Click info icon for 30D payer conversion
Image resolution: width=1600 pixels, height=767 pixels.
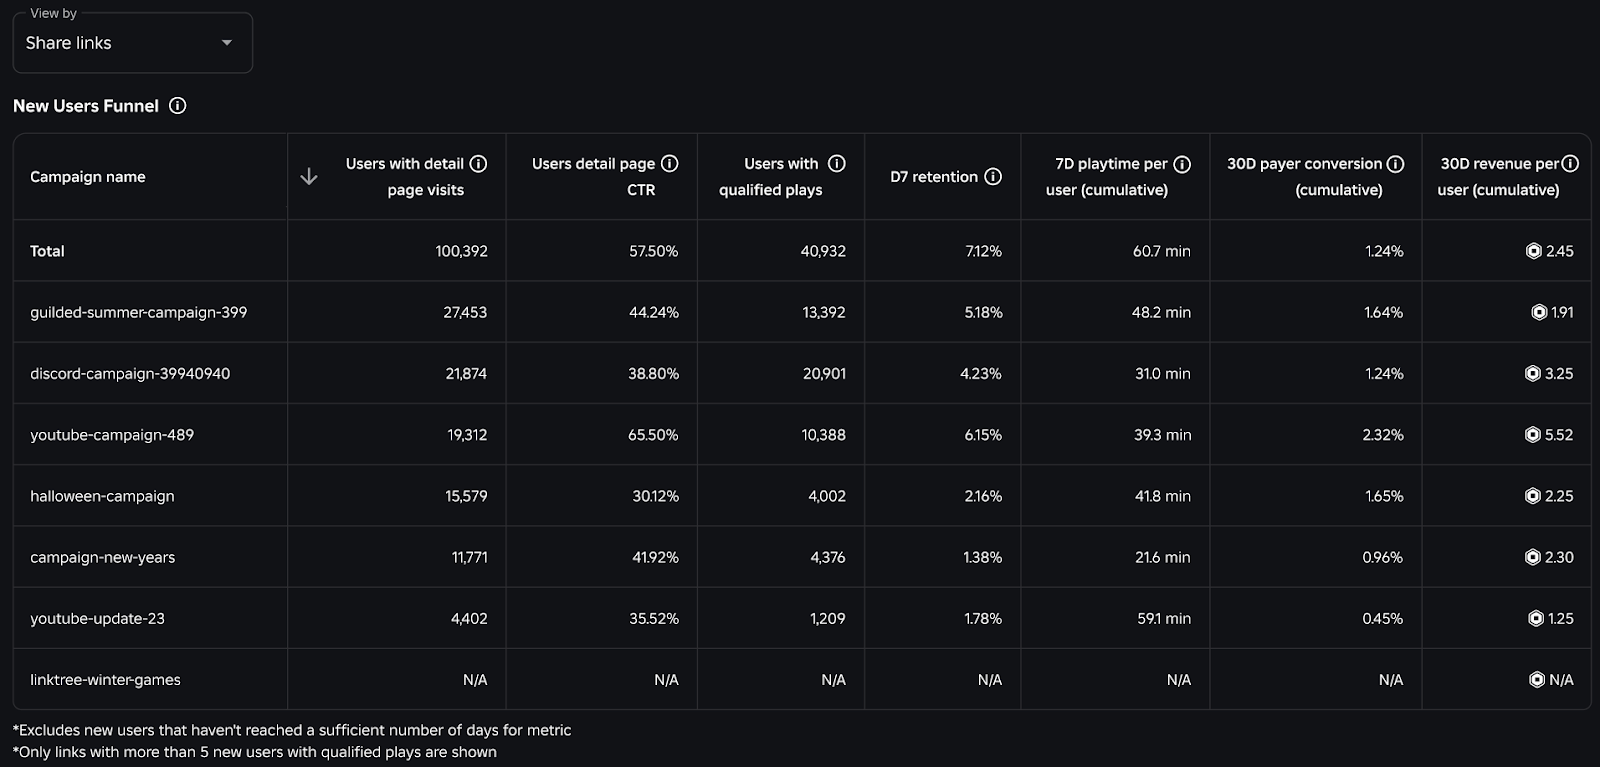click(x=1396, y=164)
